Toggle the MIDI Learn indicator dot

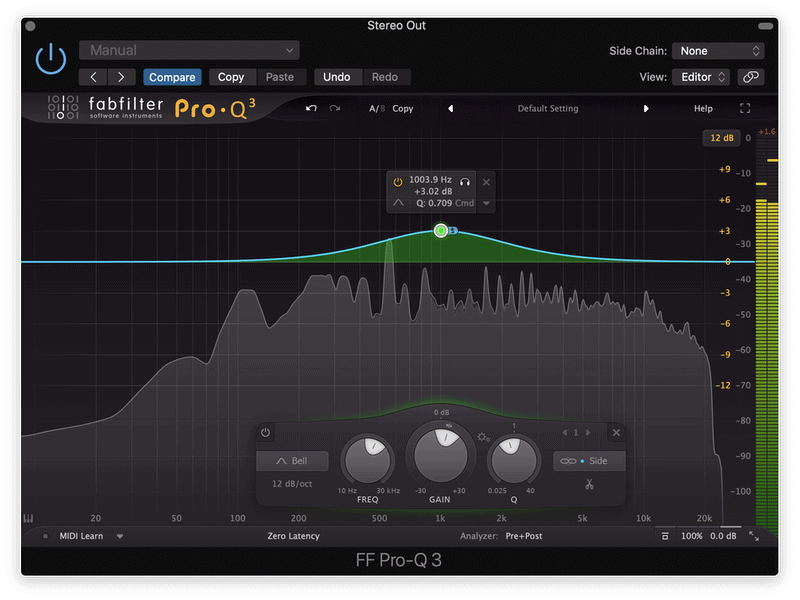pos(45,536)
